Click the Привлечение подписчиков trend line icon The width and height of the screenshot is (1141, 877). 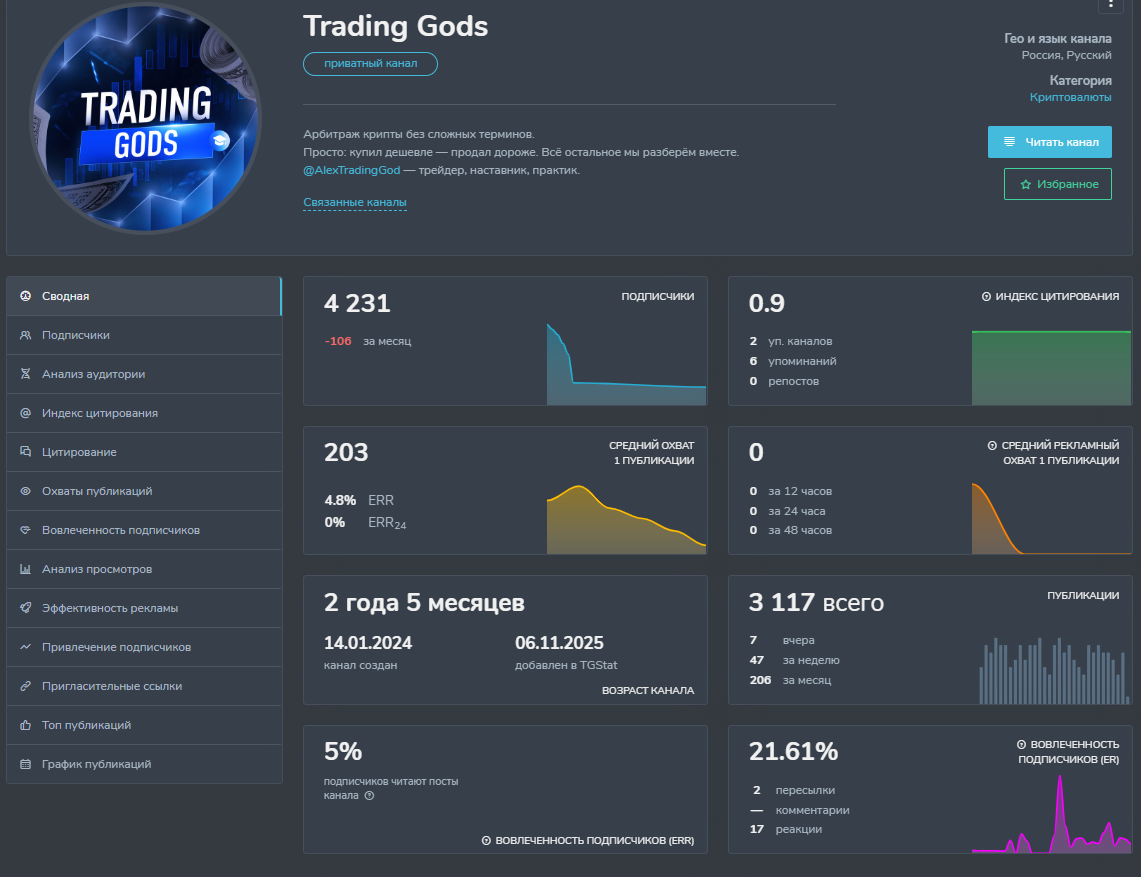point(25,647)
